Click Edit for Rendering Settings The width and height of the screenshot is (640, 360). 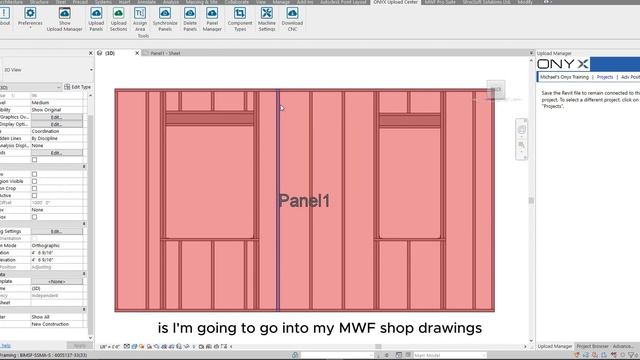[x=56, y=231]
